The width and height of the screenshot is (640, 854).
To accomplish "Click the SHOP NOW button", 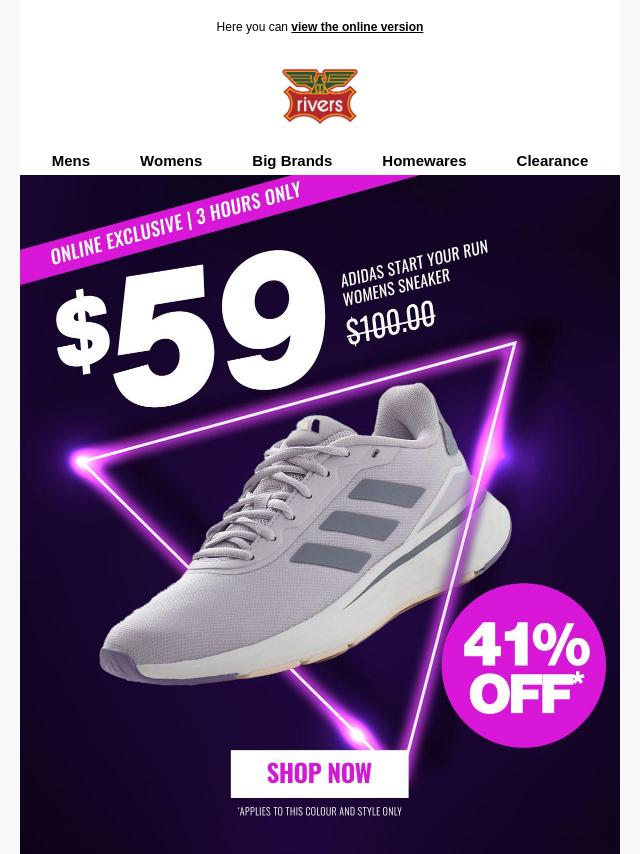I will 320,773.
